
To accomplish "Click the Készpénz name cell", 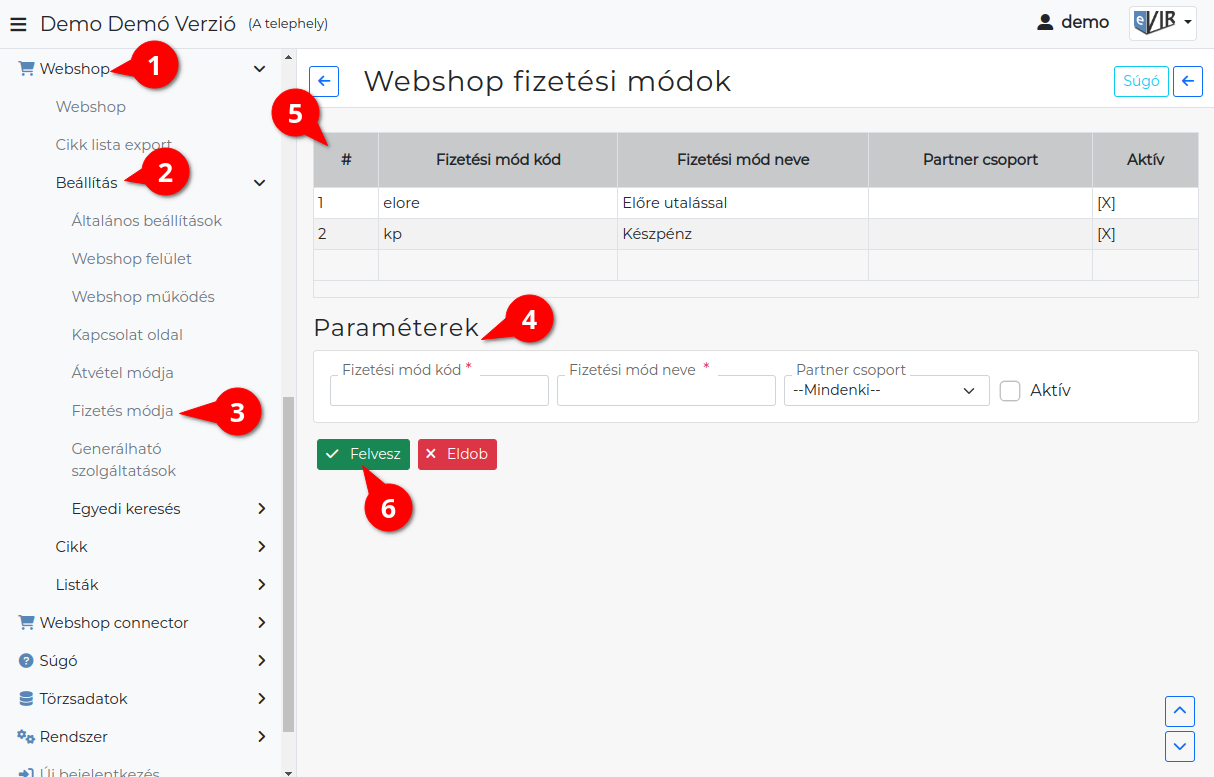I will 743,234.
